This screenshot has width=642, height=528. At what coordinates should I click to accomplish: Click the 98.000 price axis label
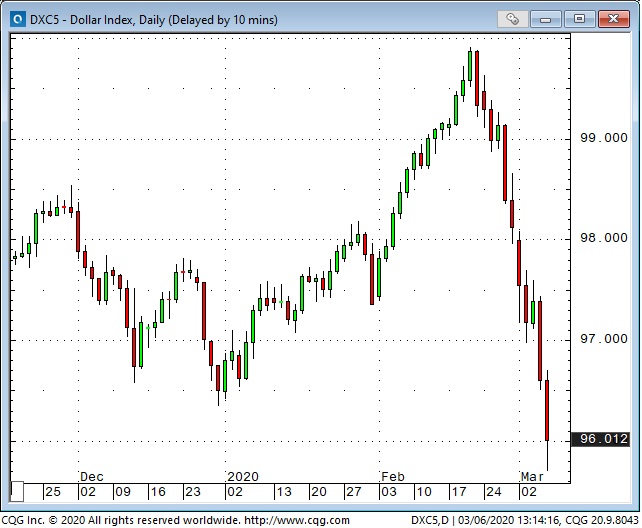coord(604,238)
